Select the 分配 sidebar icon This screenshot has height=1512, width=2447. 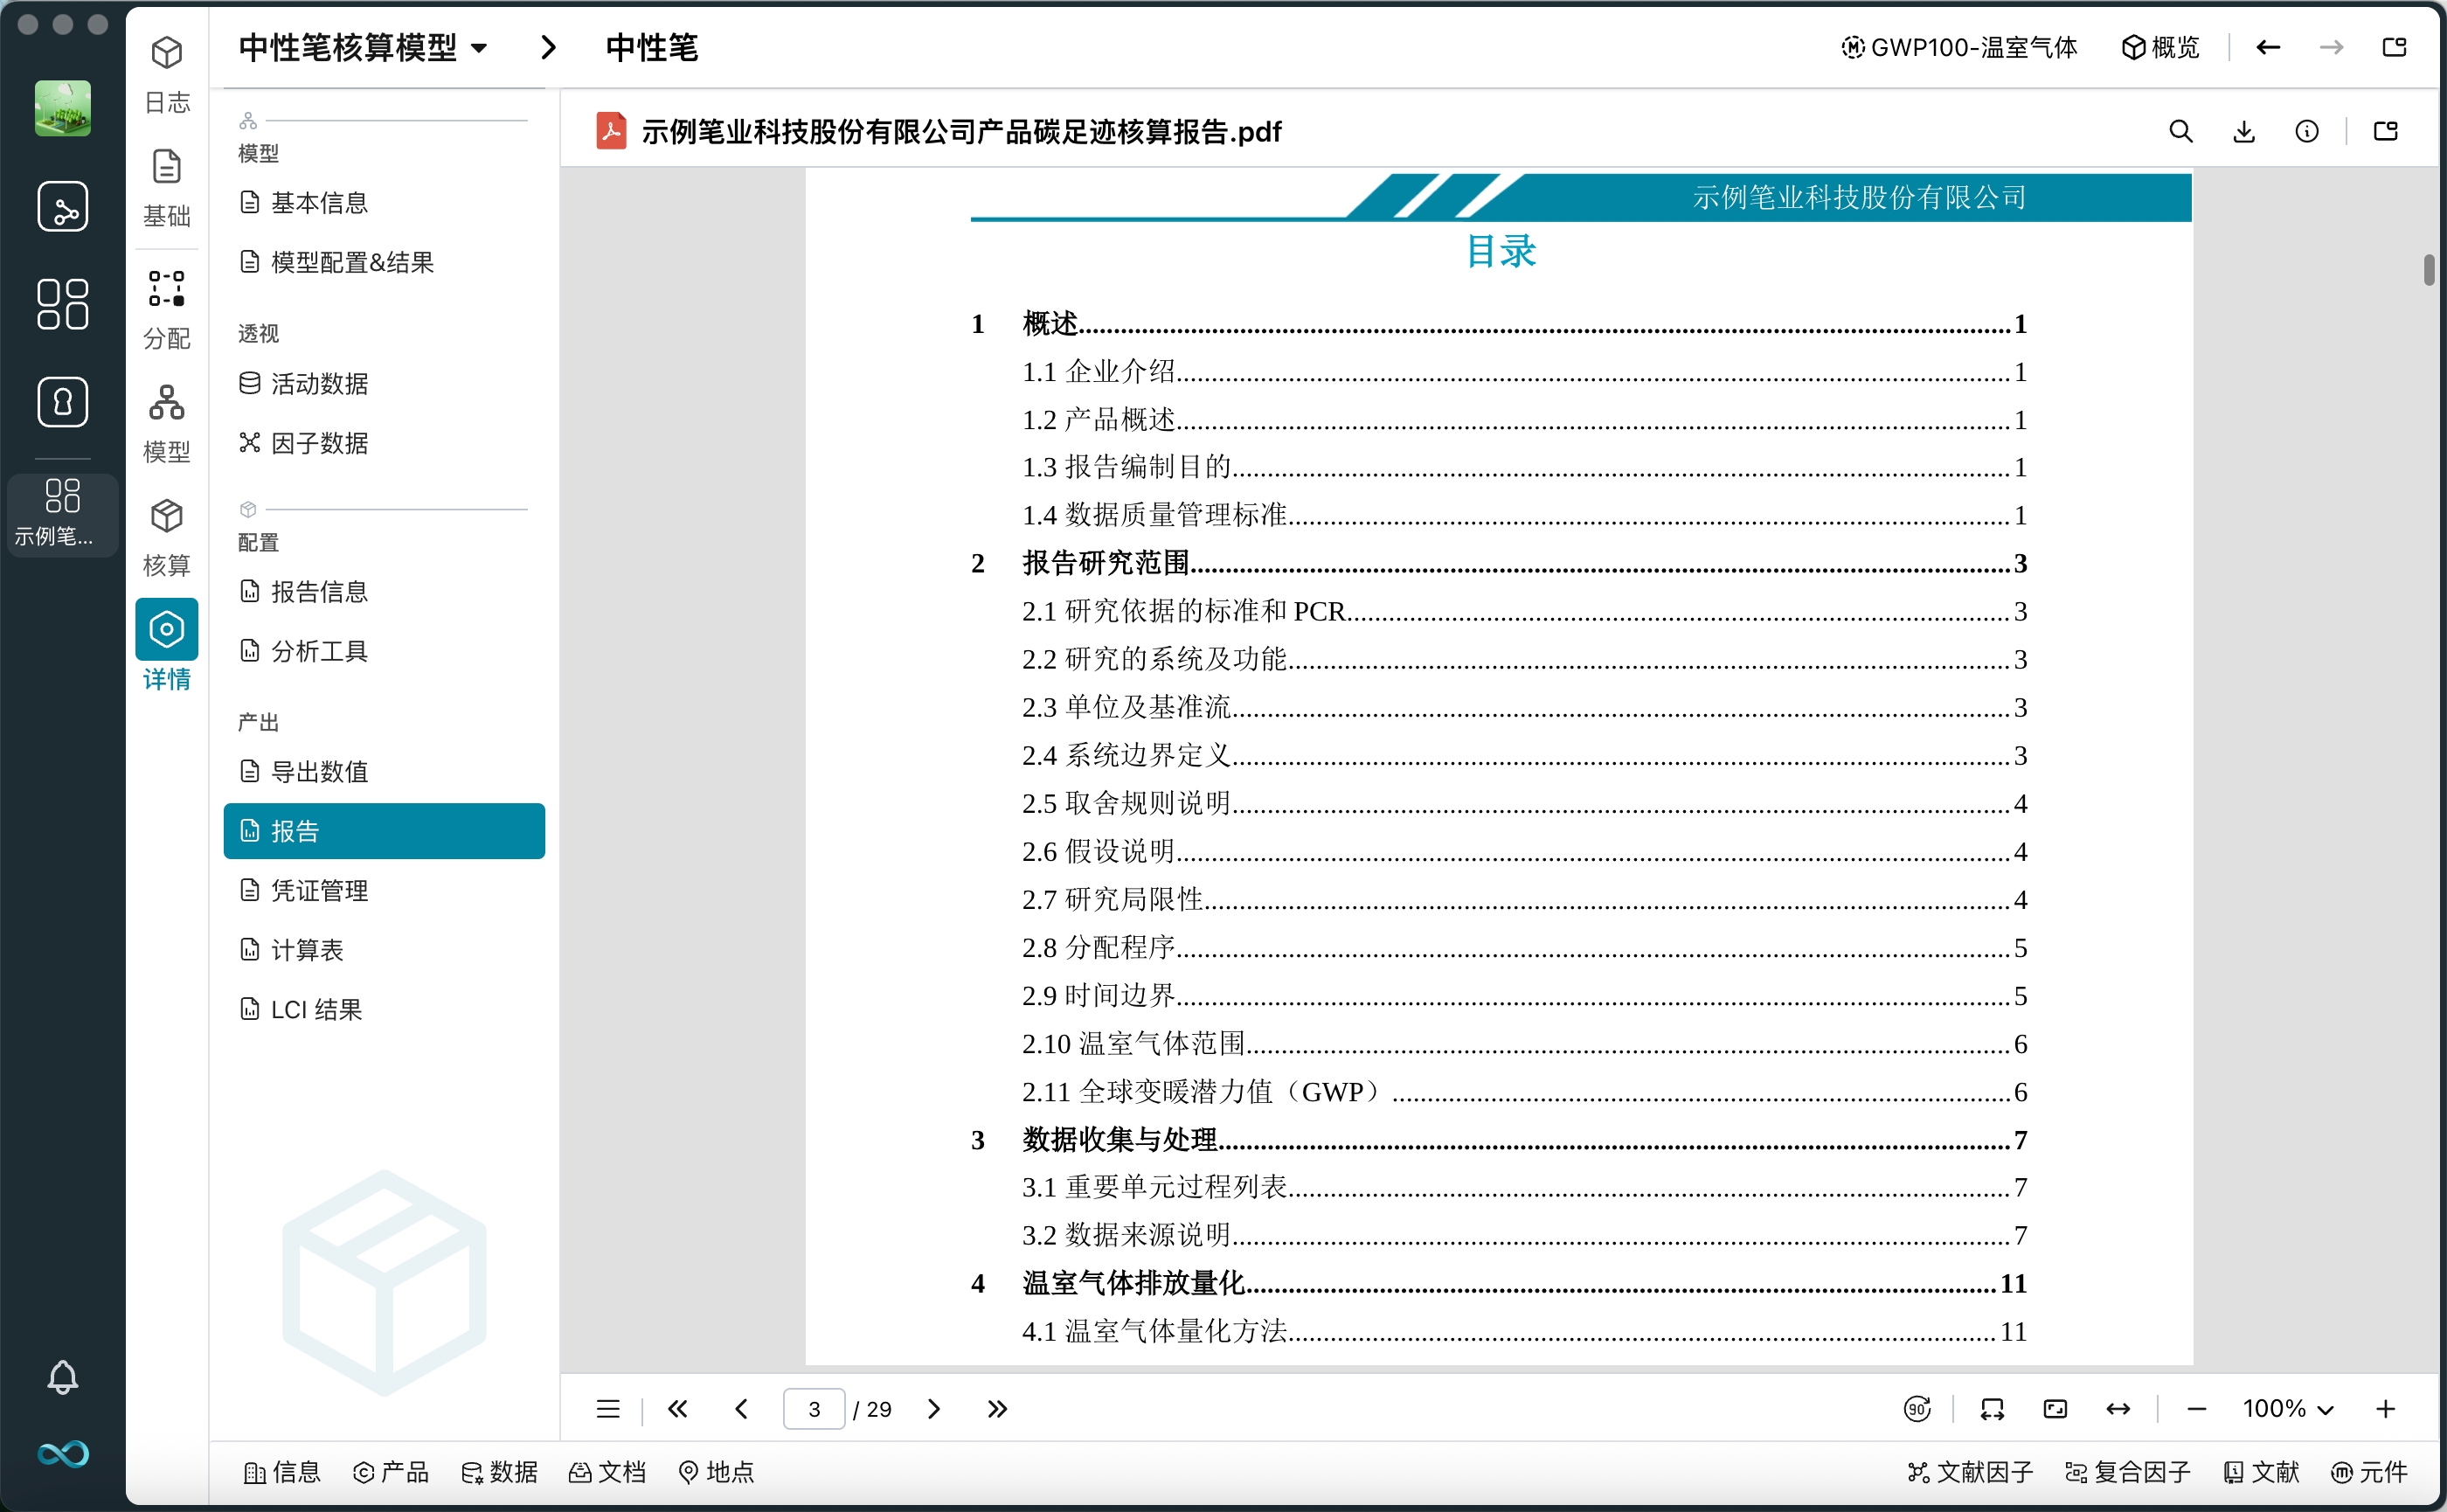[166, 305]
